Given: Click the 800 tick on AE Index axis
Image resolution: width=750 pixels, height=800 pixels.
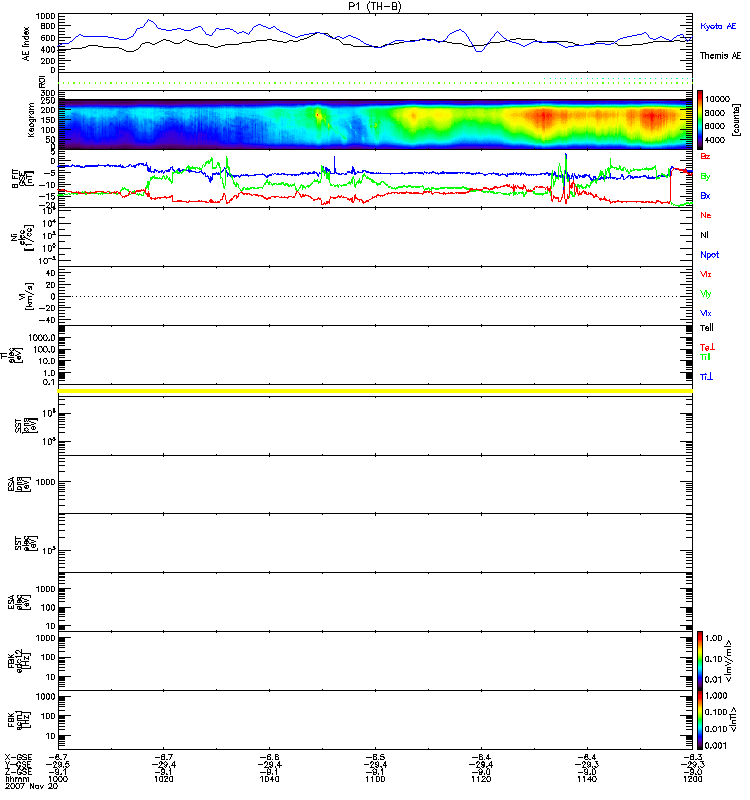Looking at the screenshot, I should click(46, 27).
